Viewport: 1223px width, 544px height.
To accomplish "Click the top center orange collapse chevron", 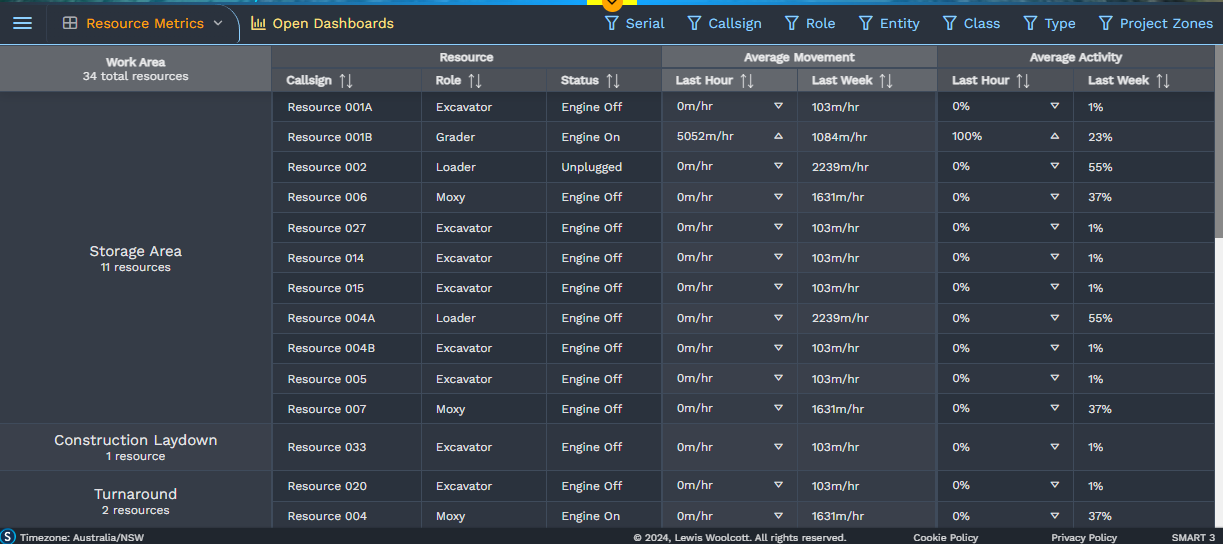I will coord(611,4).
